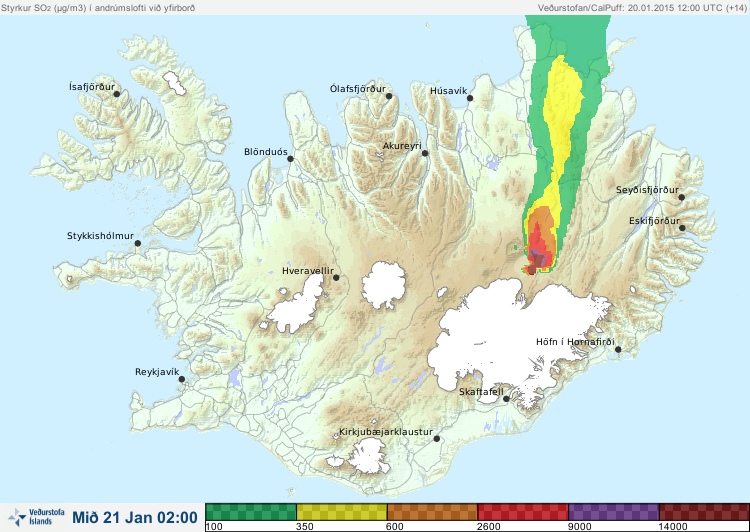Click the Seyðisfjörður label text
Image resolution: width=750 pixels, height=532 pixels.
pos(647,190)
